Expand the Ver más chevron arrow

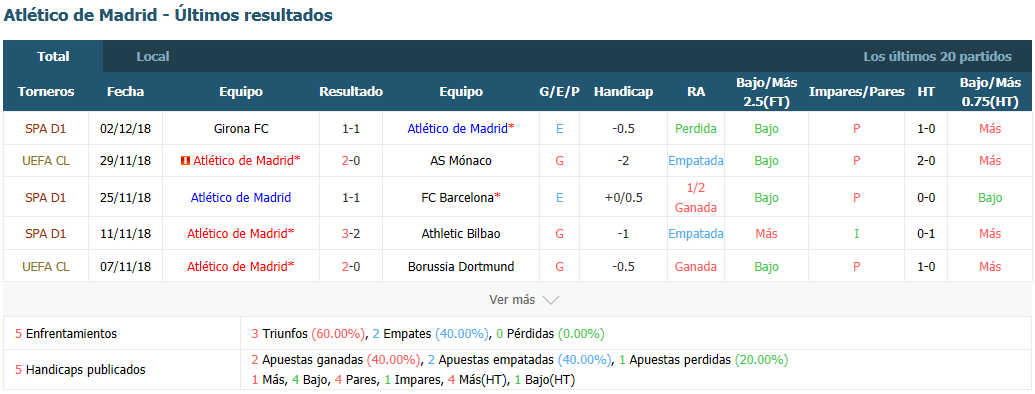pyautogui.click(x=551, y=300)
